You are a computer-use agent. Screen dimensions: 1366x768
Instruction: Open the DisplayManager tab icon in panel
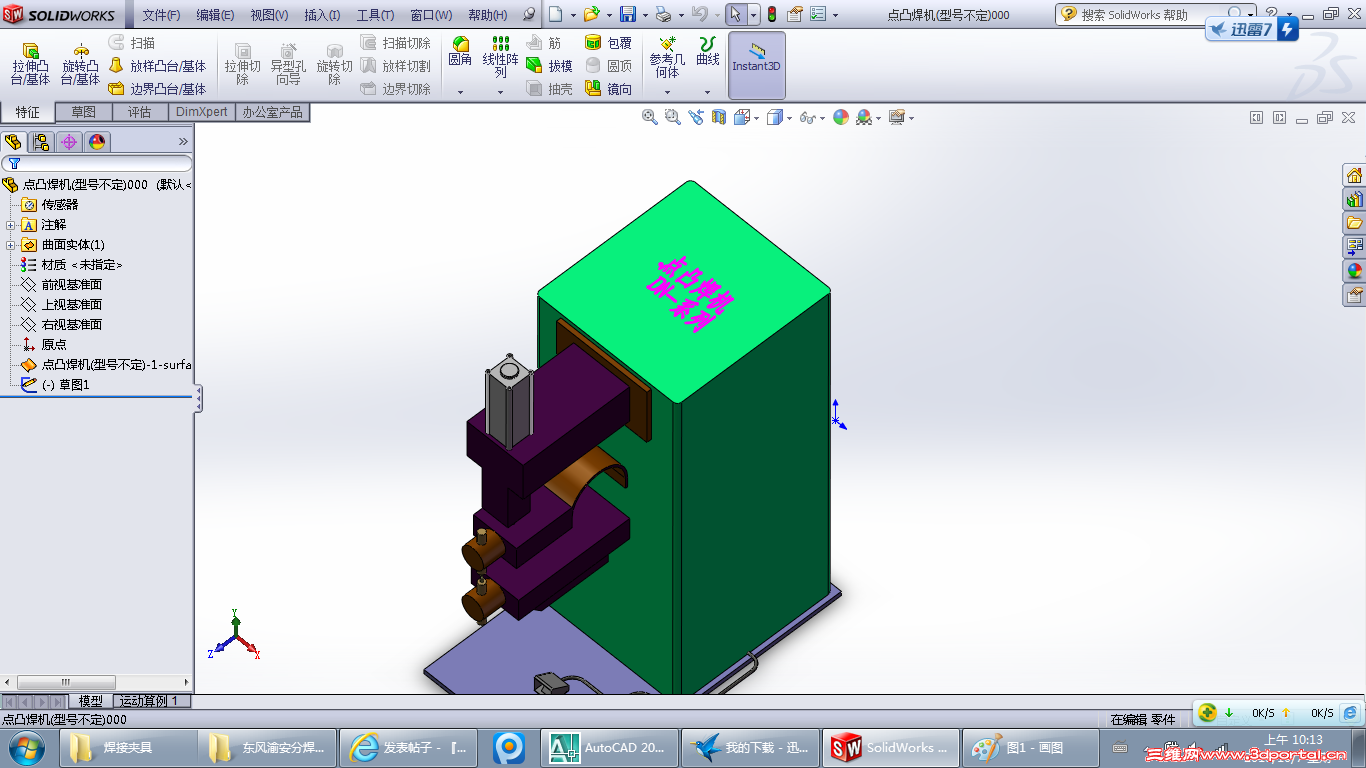[x=97, y=142]
